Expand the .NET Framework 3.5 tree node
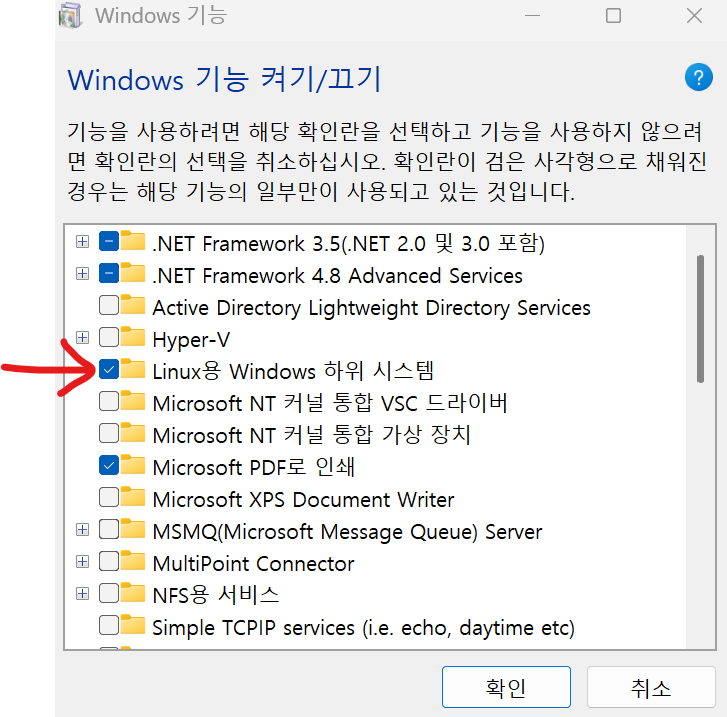 coord(83,242)
